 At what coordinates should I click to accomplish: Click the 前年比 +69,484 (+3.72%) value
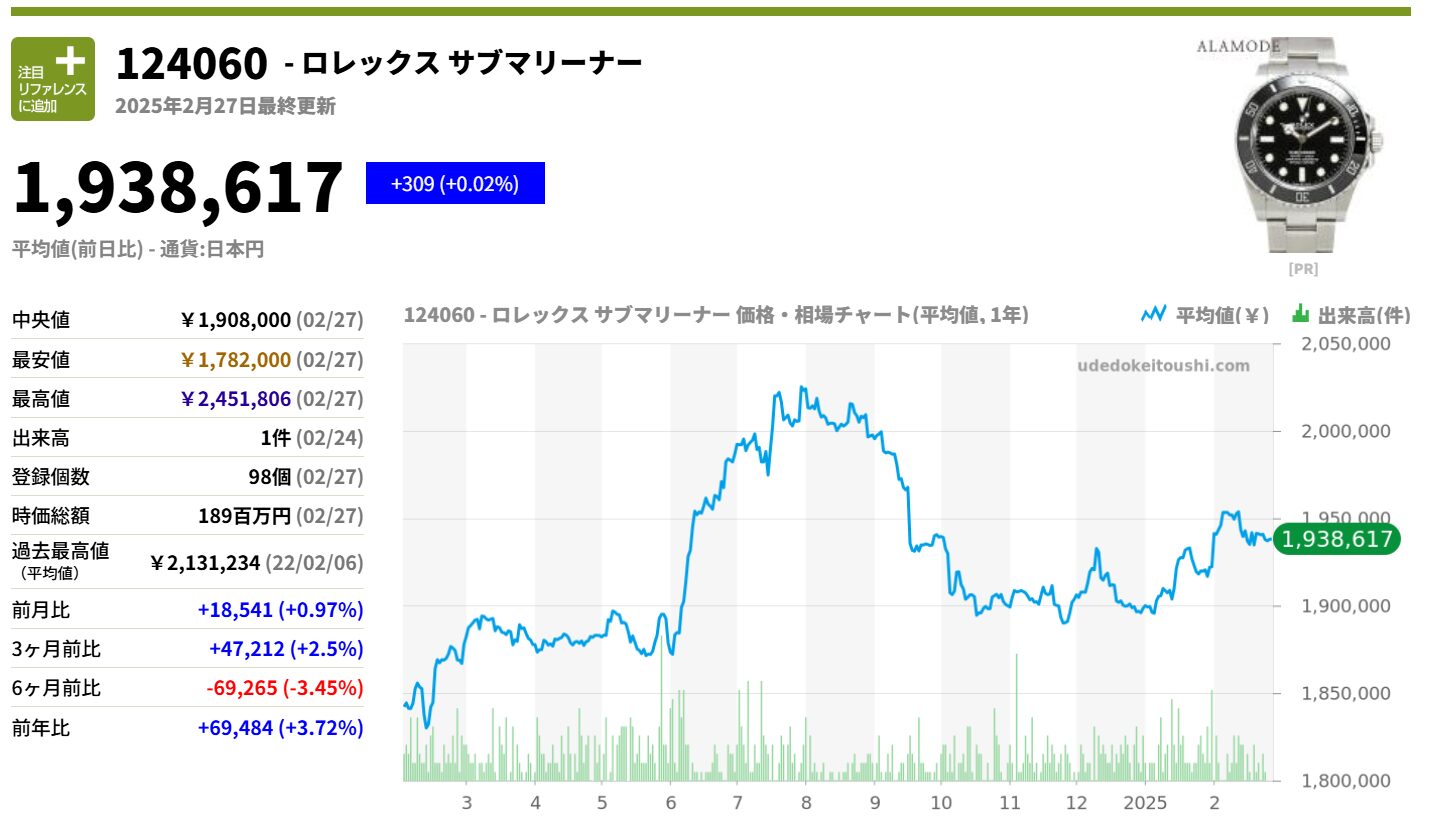pos(280,728)
